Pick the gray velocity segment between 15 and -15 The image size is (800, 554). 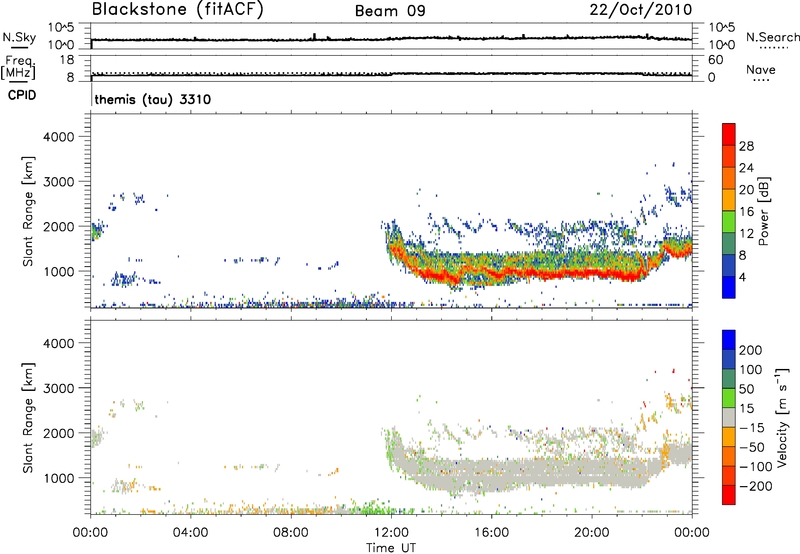[x=729, y=418]
